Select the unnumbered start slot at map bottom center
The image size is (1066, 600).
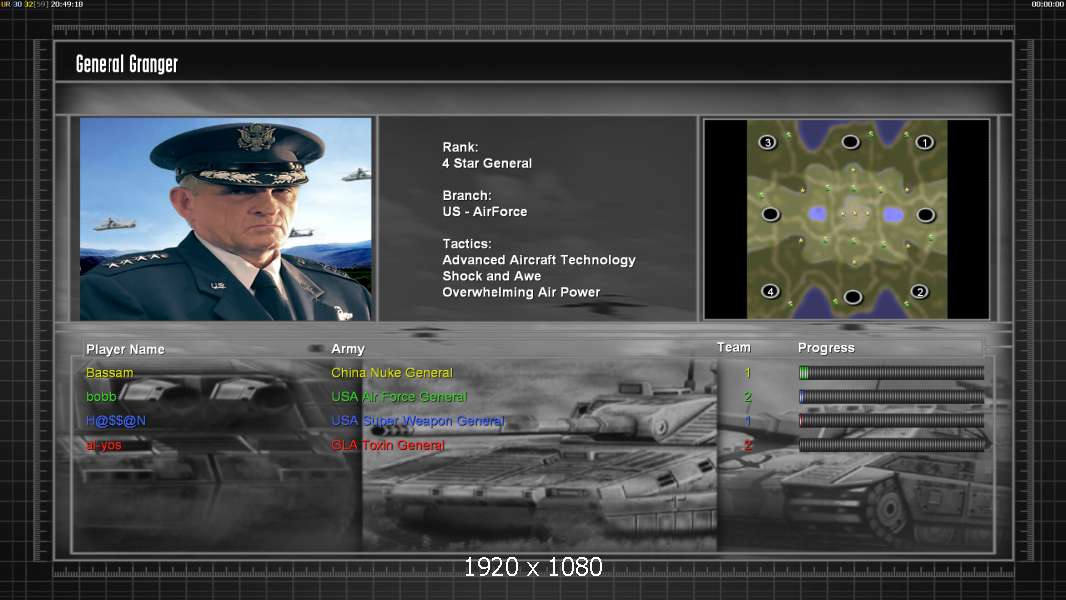[853, 297]
